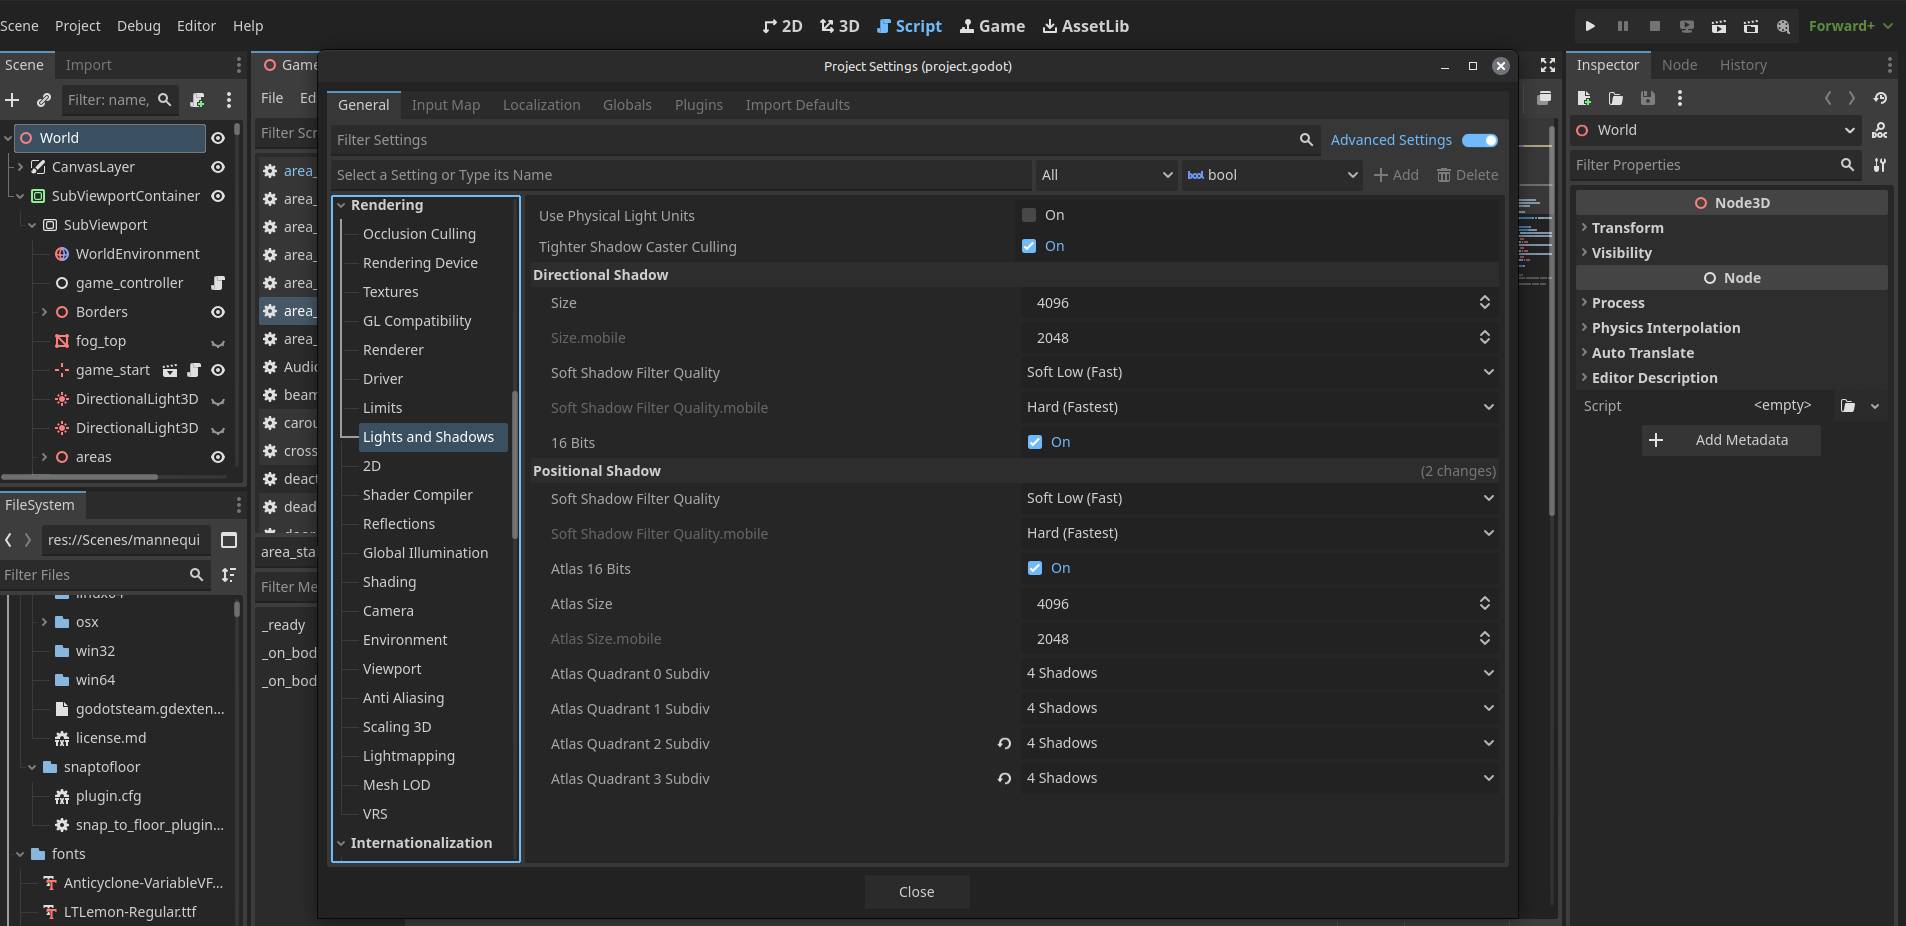Viewport: 1906px width, 926px height.
Task: Click the Inspector load resource folder icon
Action: point(1616,98)
